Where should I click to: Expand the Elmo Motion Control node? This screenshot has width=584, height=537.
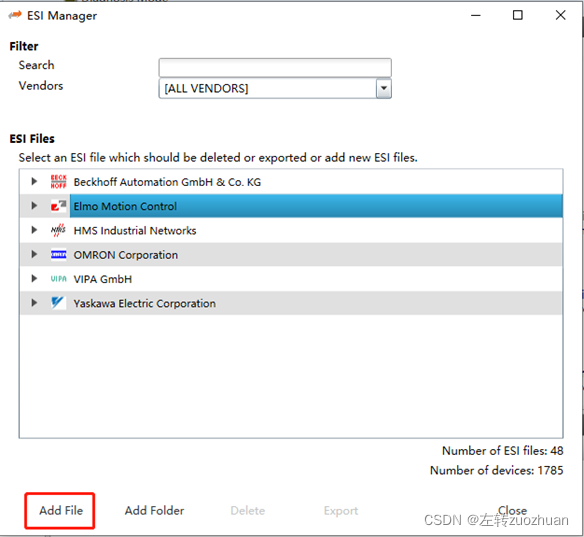tap(34, 206)
